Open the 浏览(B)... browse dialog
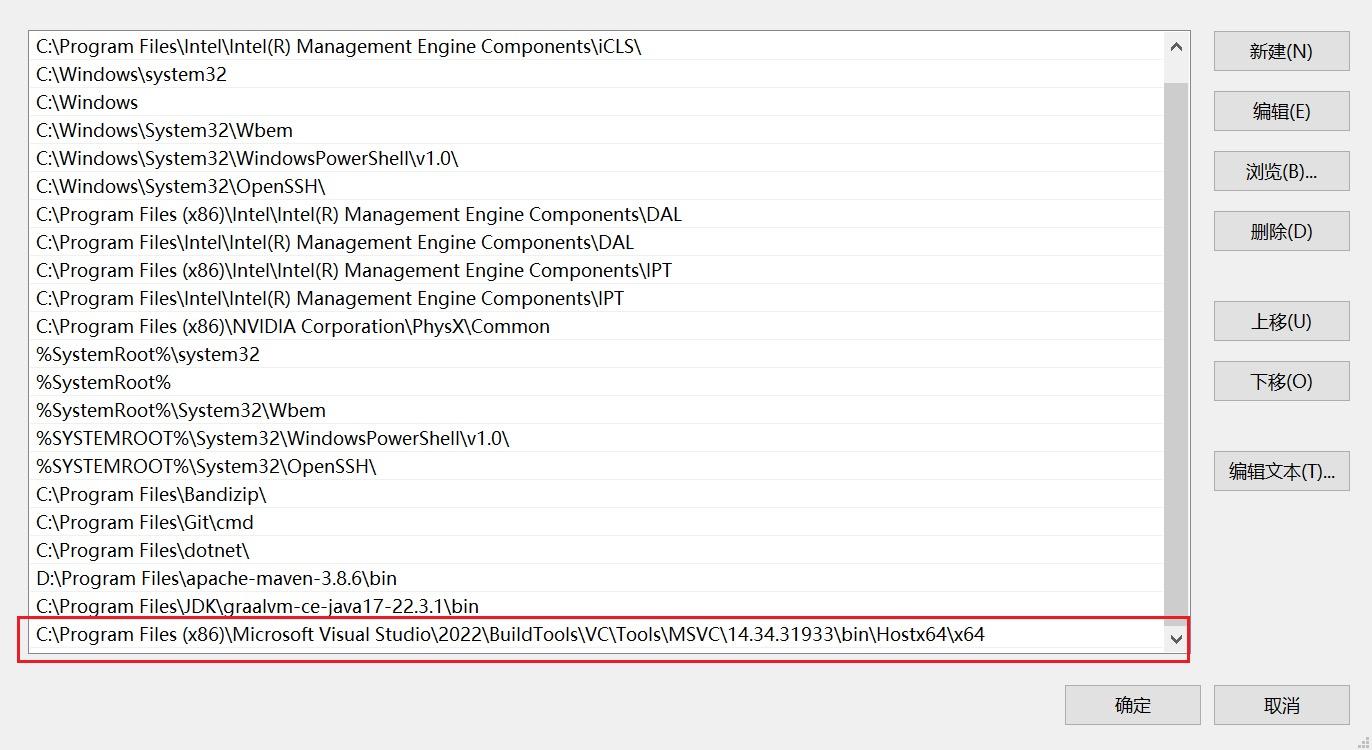Screen dimensions: 1372x750 pyautogui.click(x=1281, y=171)
